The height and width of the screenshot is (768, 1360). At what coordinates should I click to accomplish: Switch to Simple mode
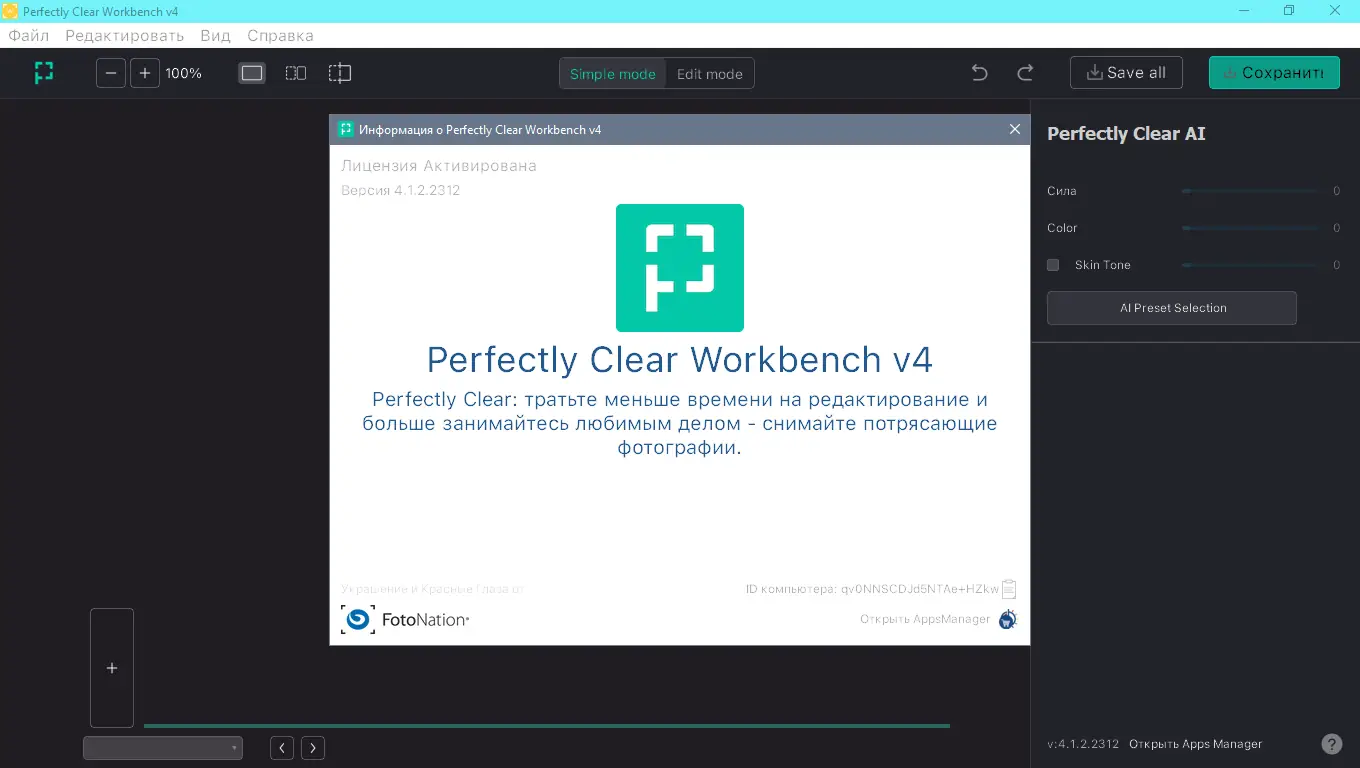[x=613, y=74]
